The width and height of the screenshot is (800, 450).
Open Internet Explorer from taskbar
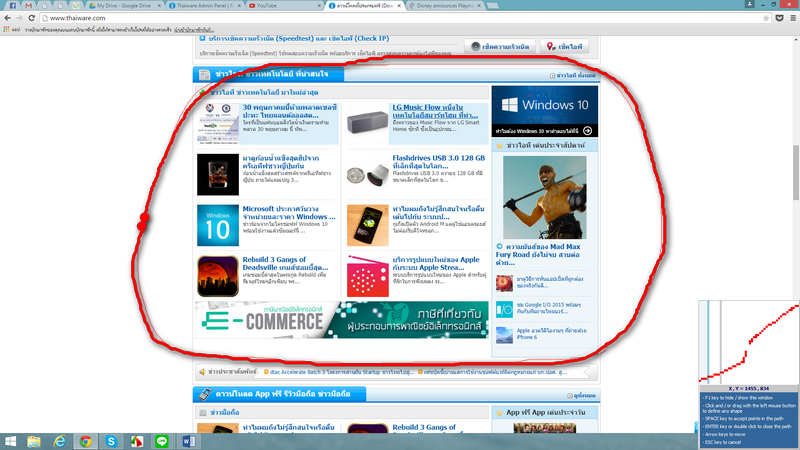coord(60,441)
